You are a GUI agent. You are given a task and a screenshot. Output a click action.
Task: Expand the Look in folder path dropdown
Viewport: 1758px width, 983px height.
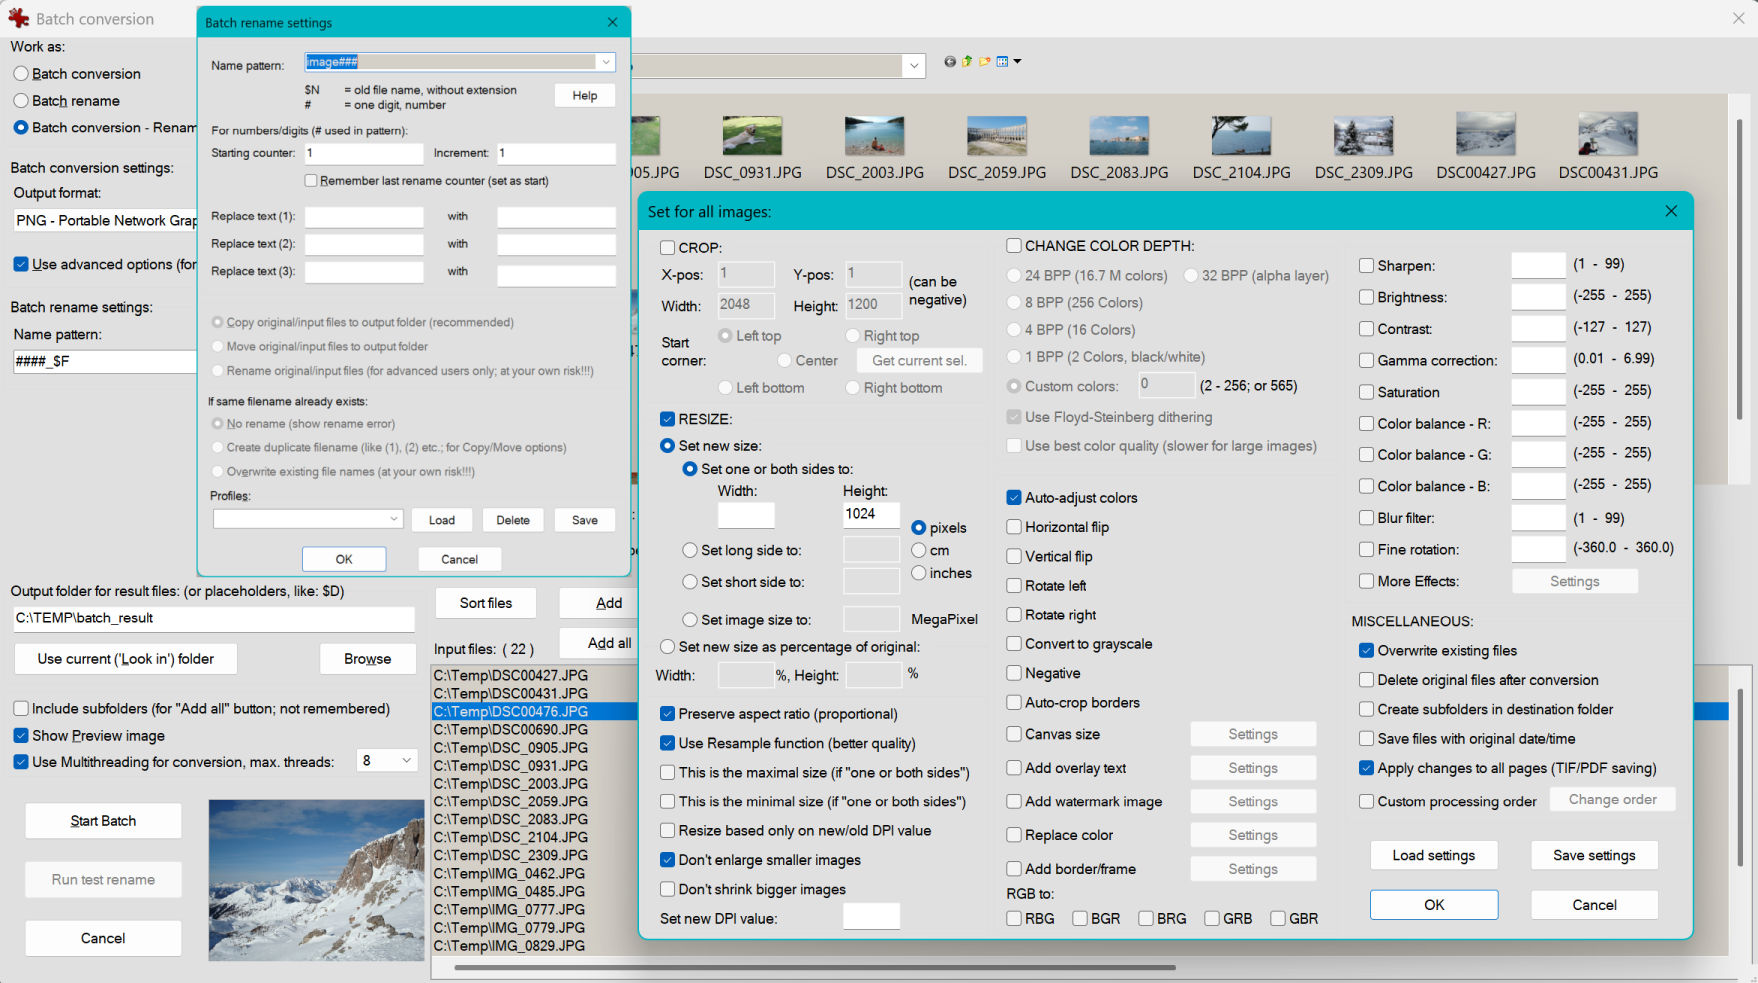point(913,66)
